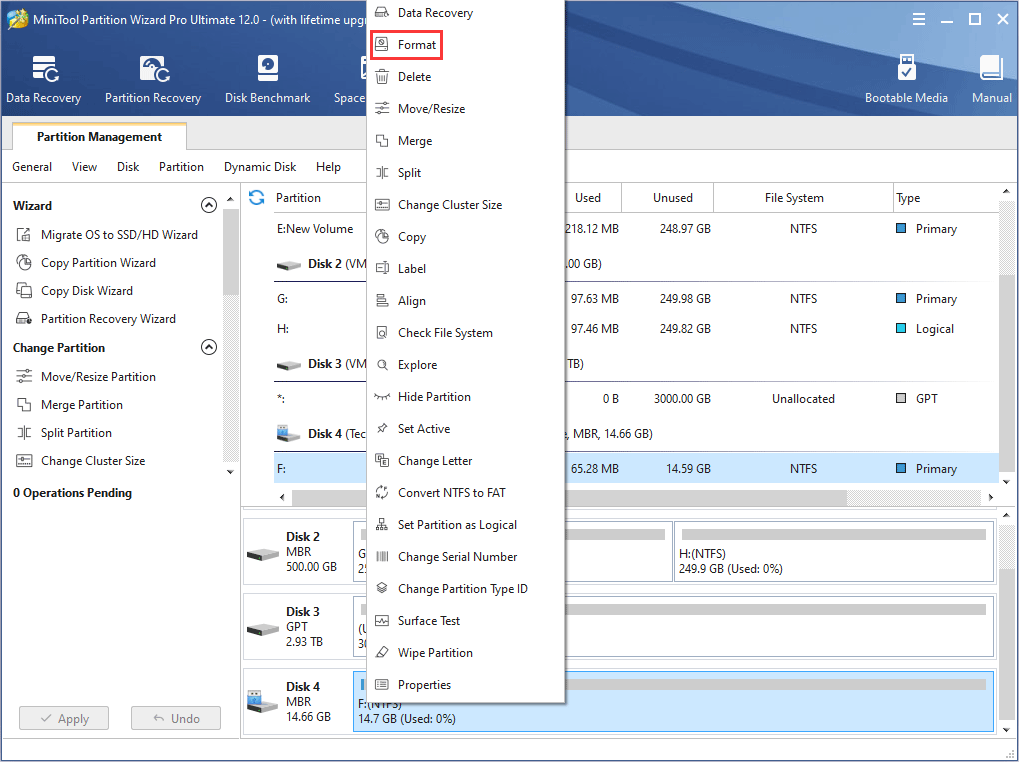Viewport: 1019px width, 762px height.
Task: Select Merge in the context menu
Action: [465, 140]
